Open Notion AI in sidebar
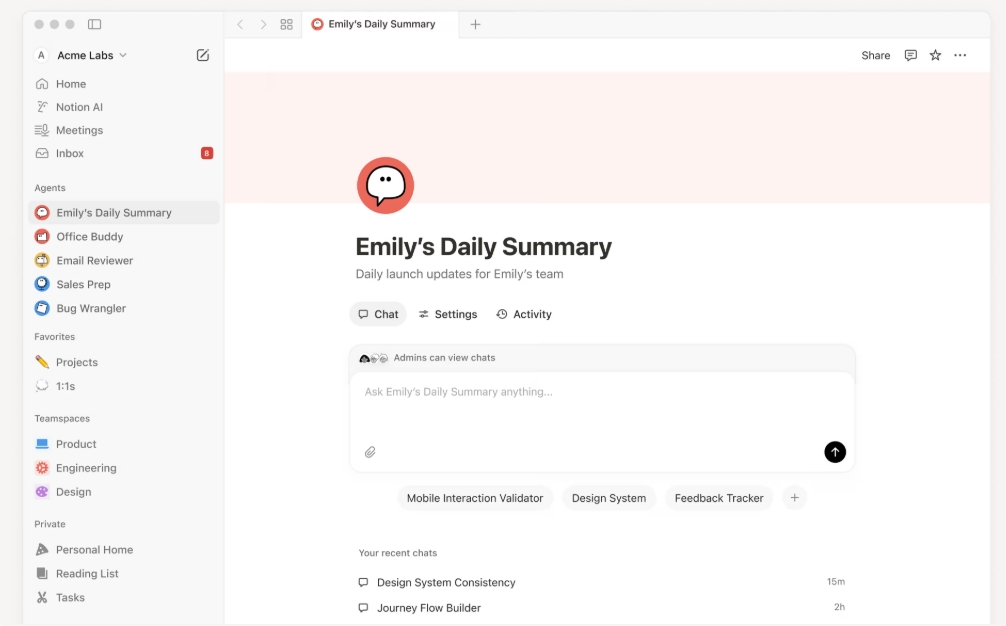This screenshot has height=626, width=1006. coord(124,107)
